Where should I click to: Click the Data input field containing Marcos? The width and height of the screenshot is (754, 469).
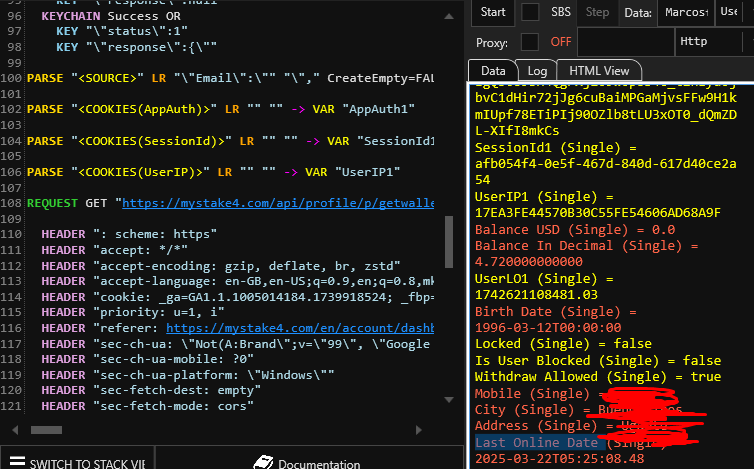pyautogui.click(x=686, y=12)
